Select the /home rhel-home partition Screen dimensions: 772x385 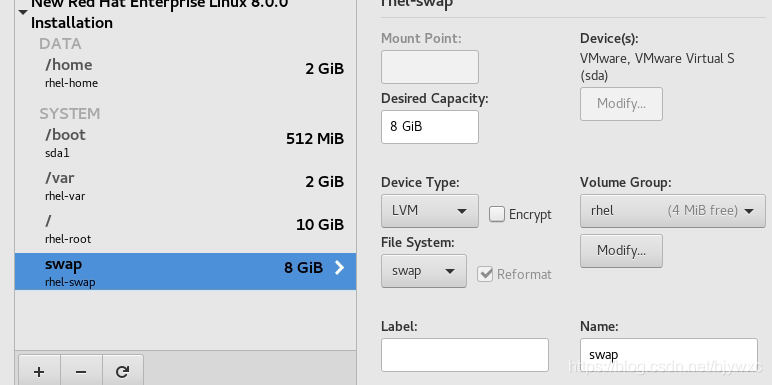(x=185, y=73)
